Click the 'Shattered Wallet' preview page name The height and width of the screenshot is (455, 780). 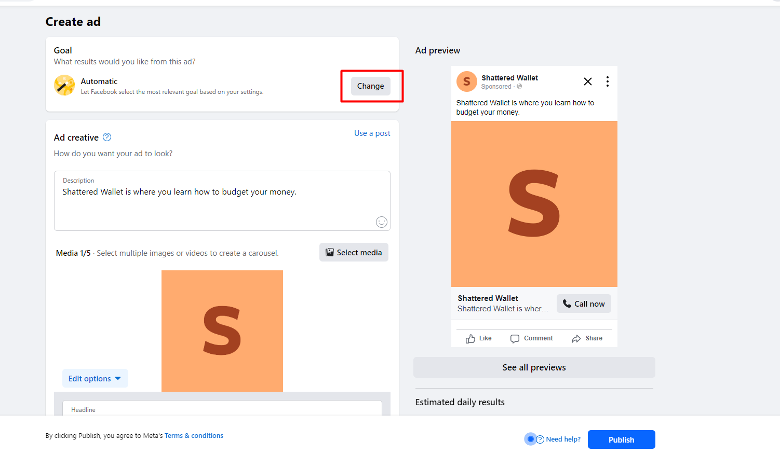(510, 78)
